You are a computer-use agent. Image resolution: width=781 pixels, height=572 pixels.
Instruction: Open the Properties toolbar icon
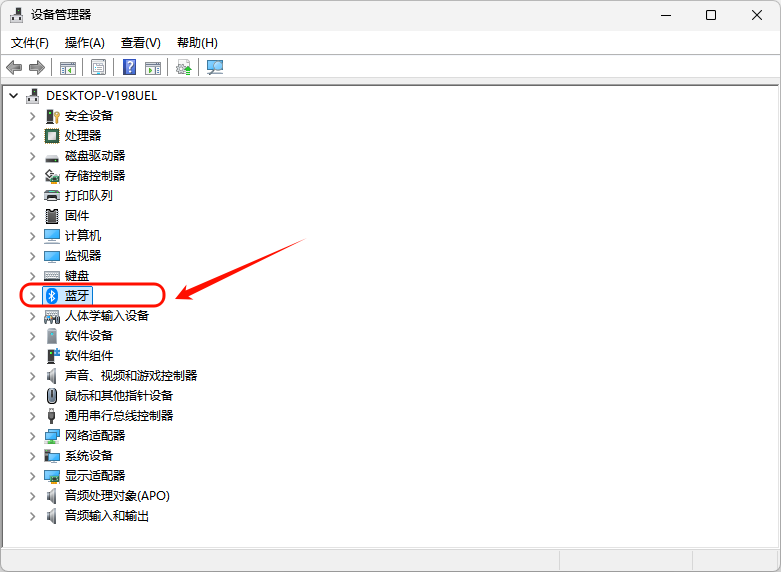98,67
